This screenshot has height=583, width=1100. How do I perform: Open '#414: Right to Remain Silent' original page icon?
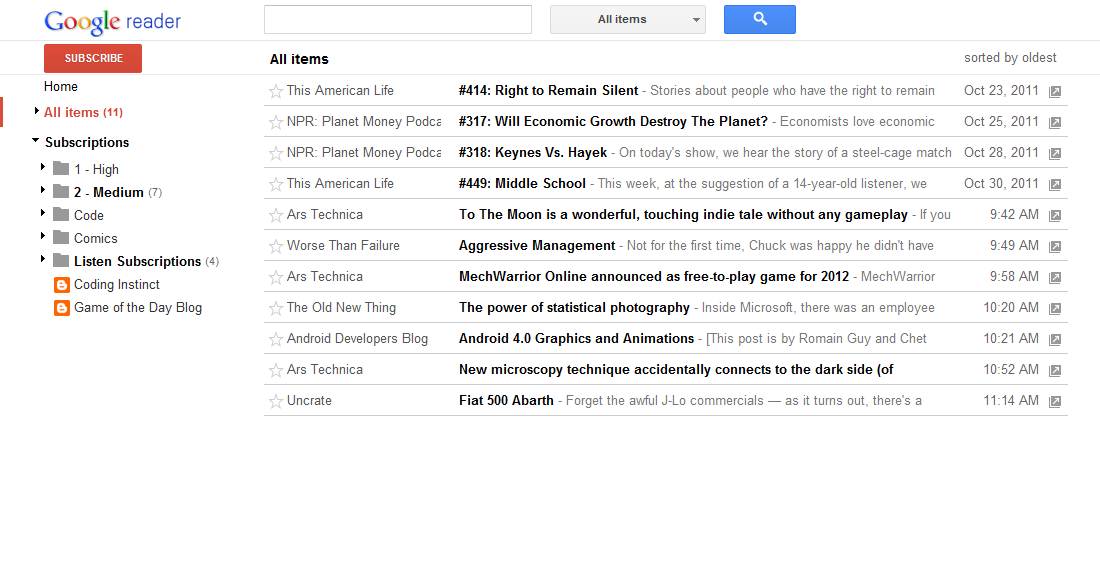(1054, 92)
